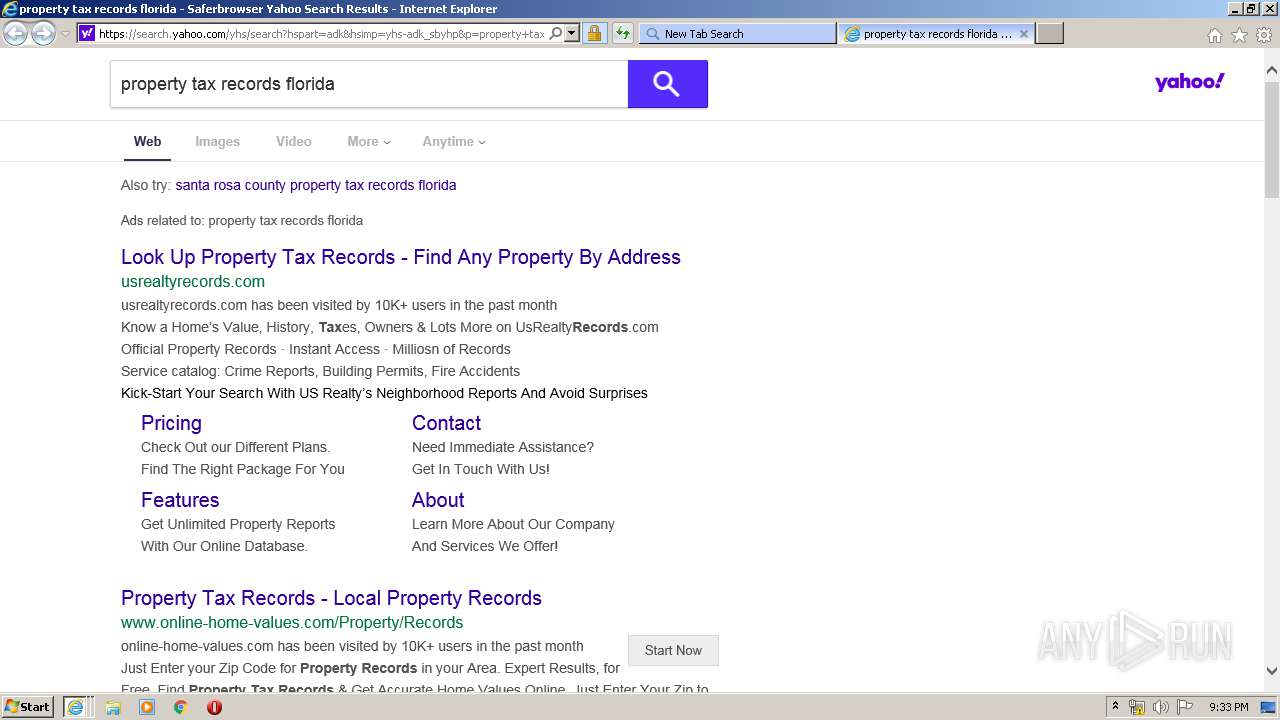Click the purple search magnifier button

pyautogui.click(x=667, y=84)
